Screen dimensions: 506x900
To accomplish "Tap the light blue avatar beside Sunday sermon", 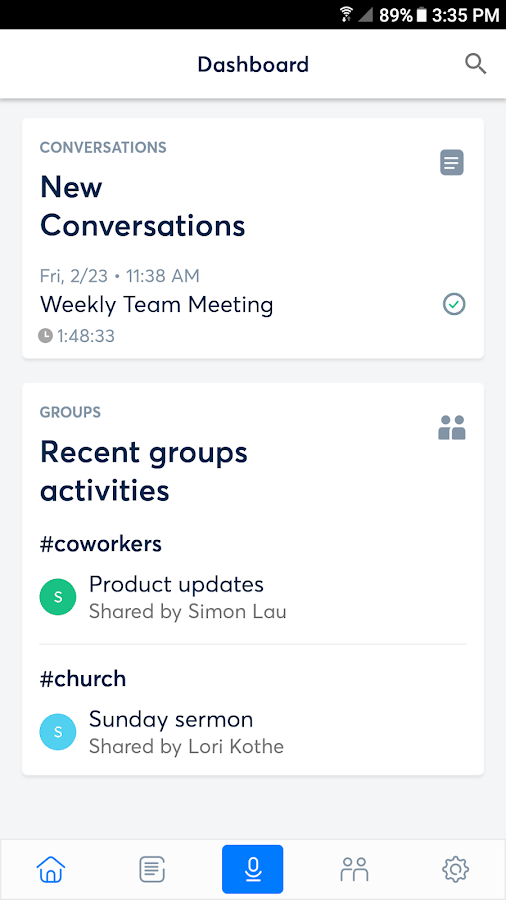I will click(58, 732).
